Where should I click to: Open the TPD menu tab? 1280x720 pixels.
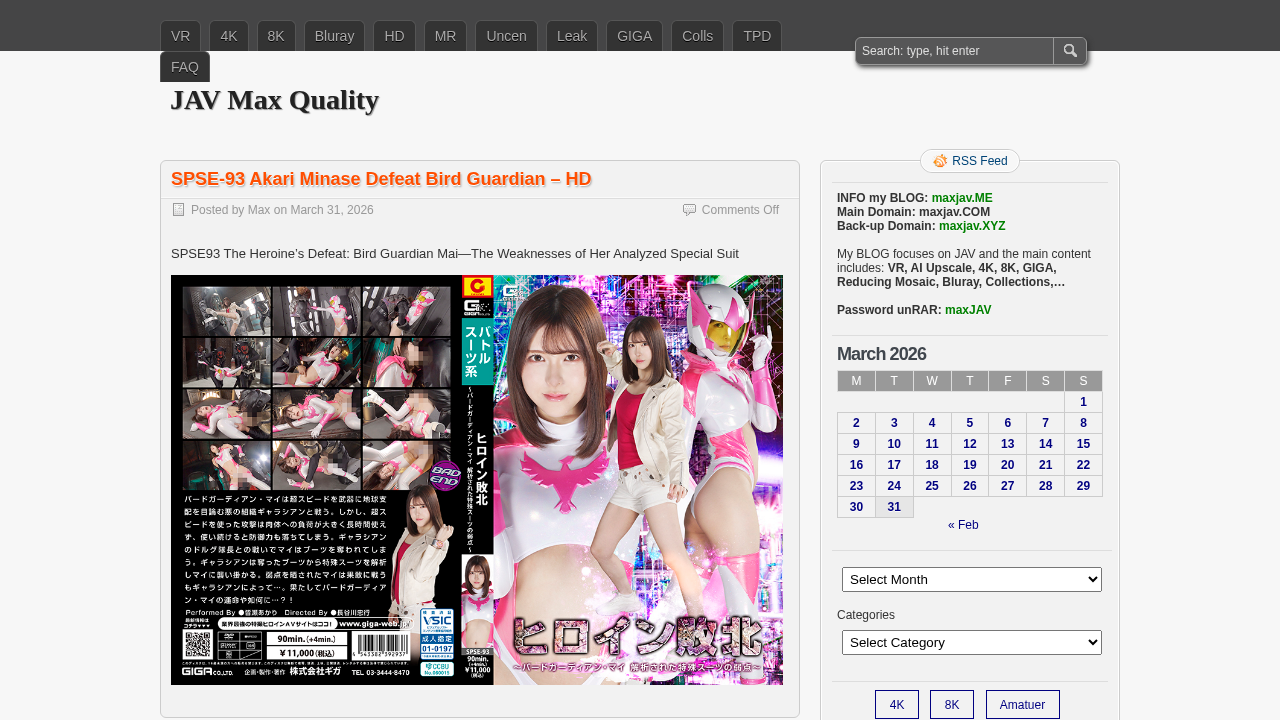pyautogui.click(x=757, y=36)
